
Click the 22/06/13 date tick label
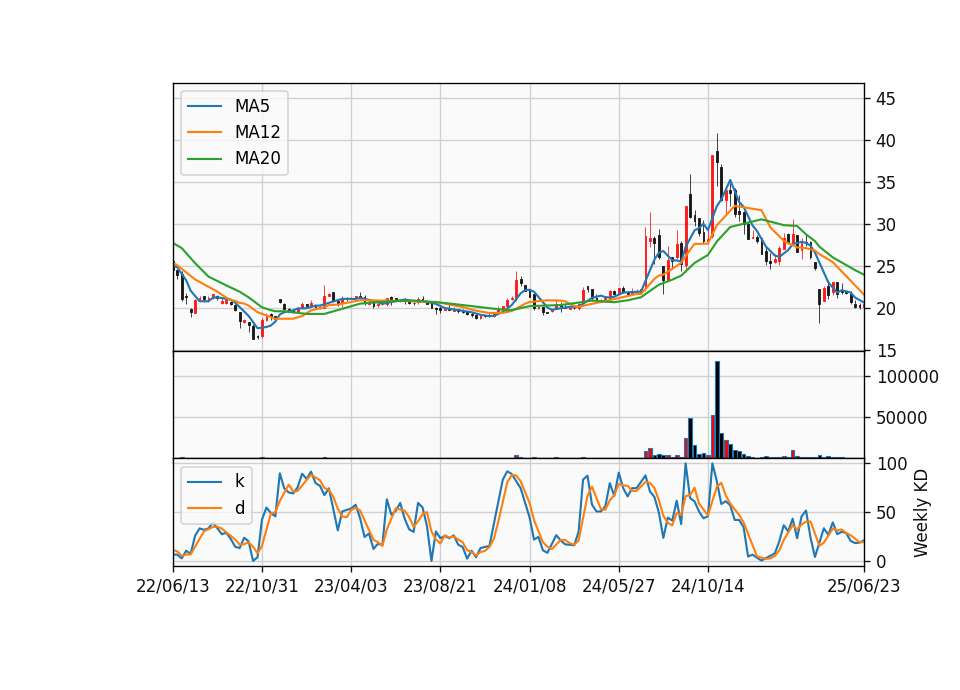coord(173,586)
